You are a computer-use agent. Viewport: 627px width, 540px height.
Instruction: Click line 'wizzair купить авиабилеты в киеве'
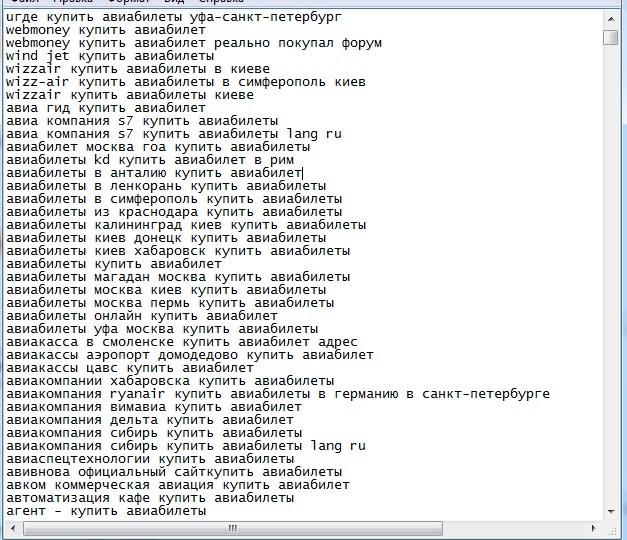click(x=138, y=69)
